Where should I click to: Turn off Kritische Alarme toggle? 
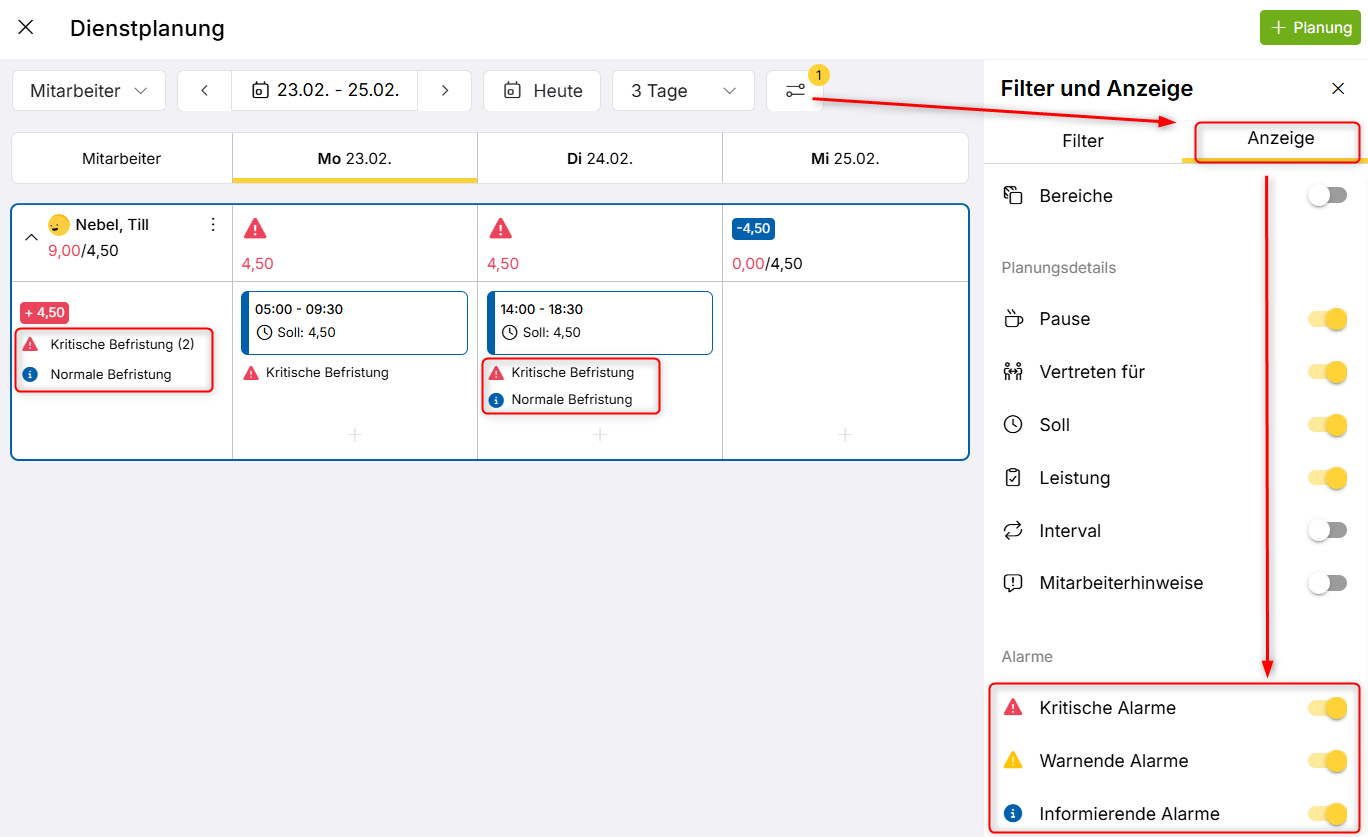click(1327, 708)
